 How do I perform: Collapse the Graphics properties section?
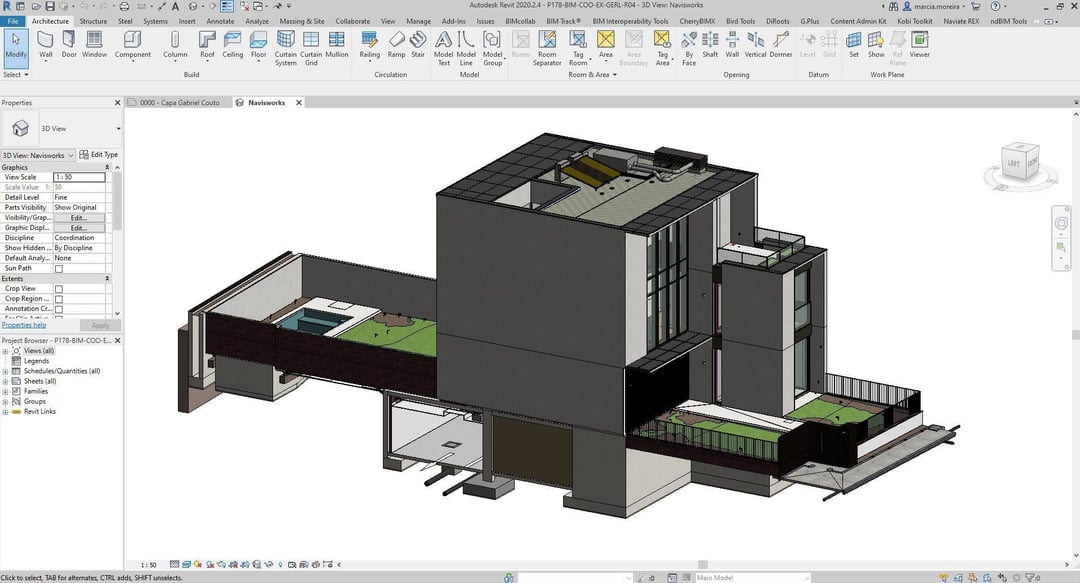pos(107,167)
